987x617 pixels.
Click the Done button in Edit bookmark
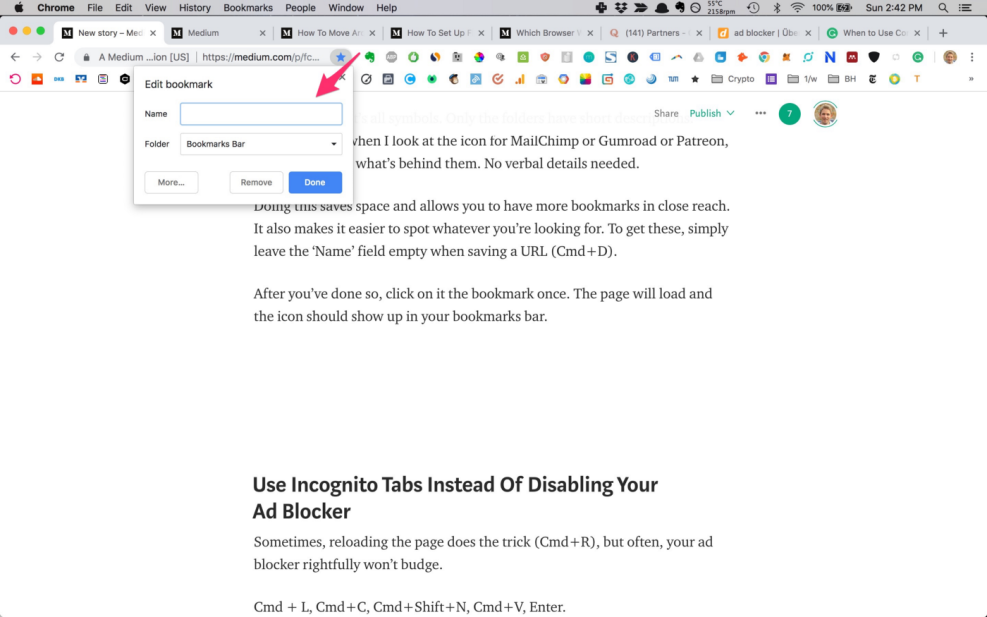click(315, 183)
